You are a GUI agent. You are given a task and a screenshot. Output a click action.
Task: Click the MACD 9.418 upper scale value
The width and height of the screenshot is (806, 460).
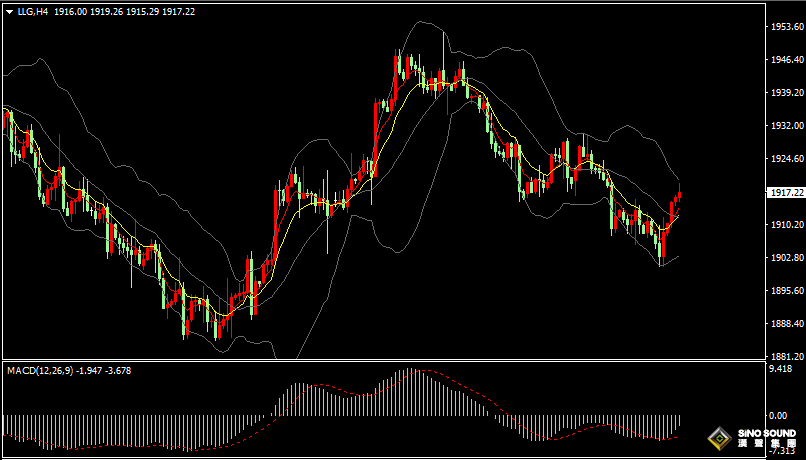[x=779, y=369]
